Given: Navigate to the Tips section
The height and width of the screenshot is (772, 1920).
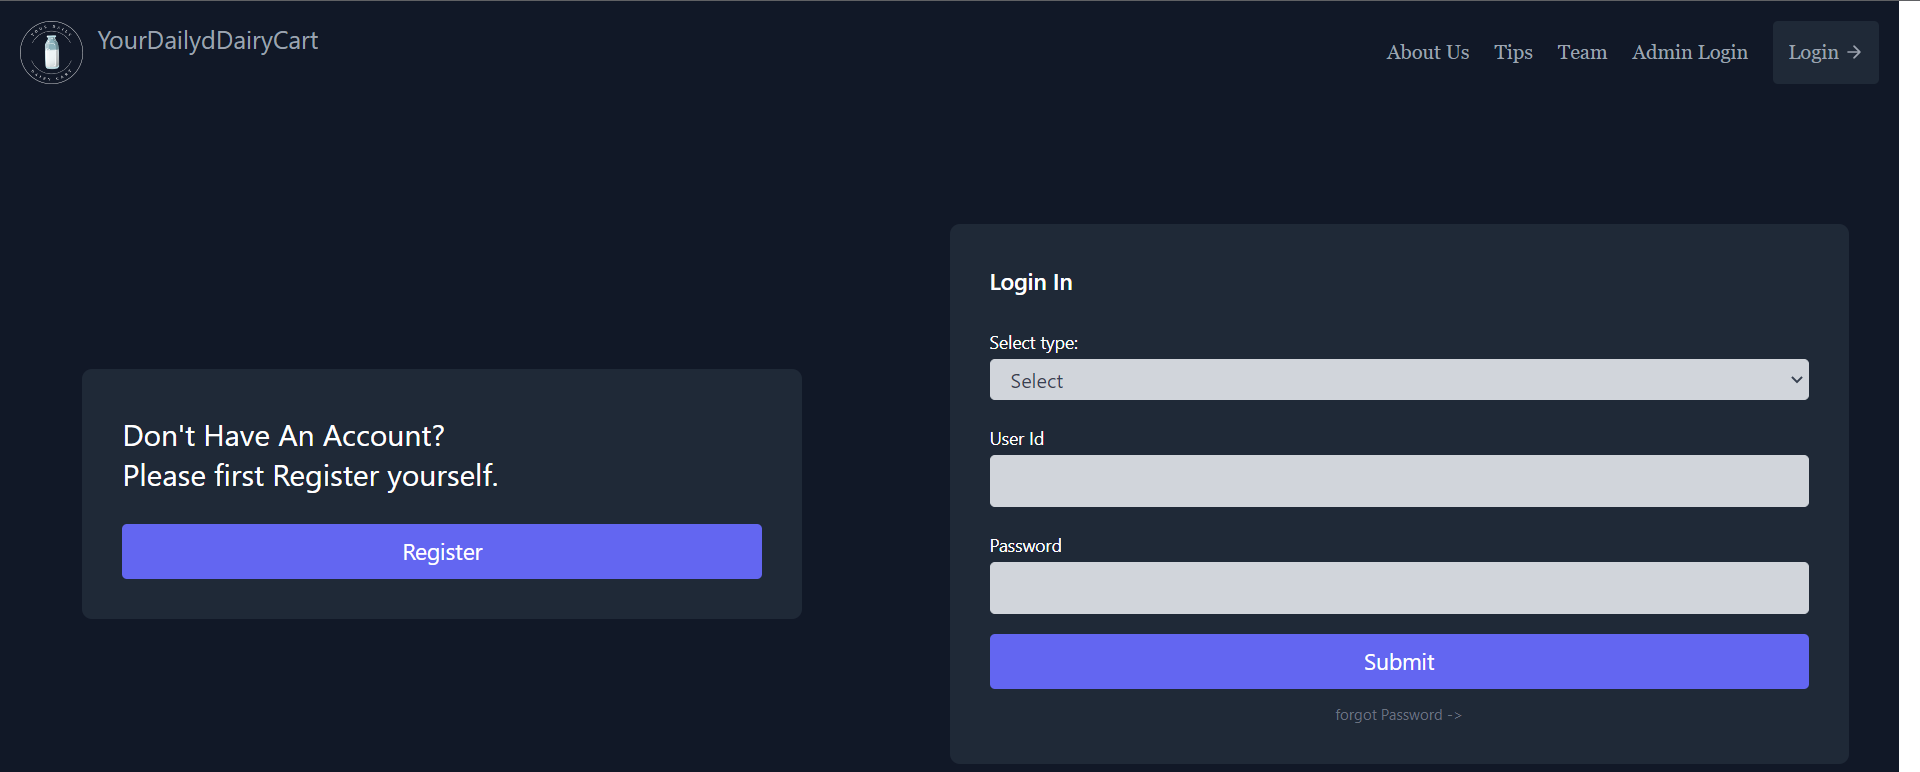Looking at the screenshot, I should [1513, 52].
